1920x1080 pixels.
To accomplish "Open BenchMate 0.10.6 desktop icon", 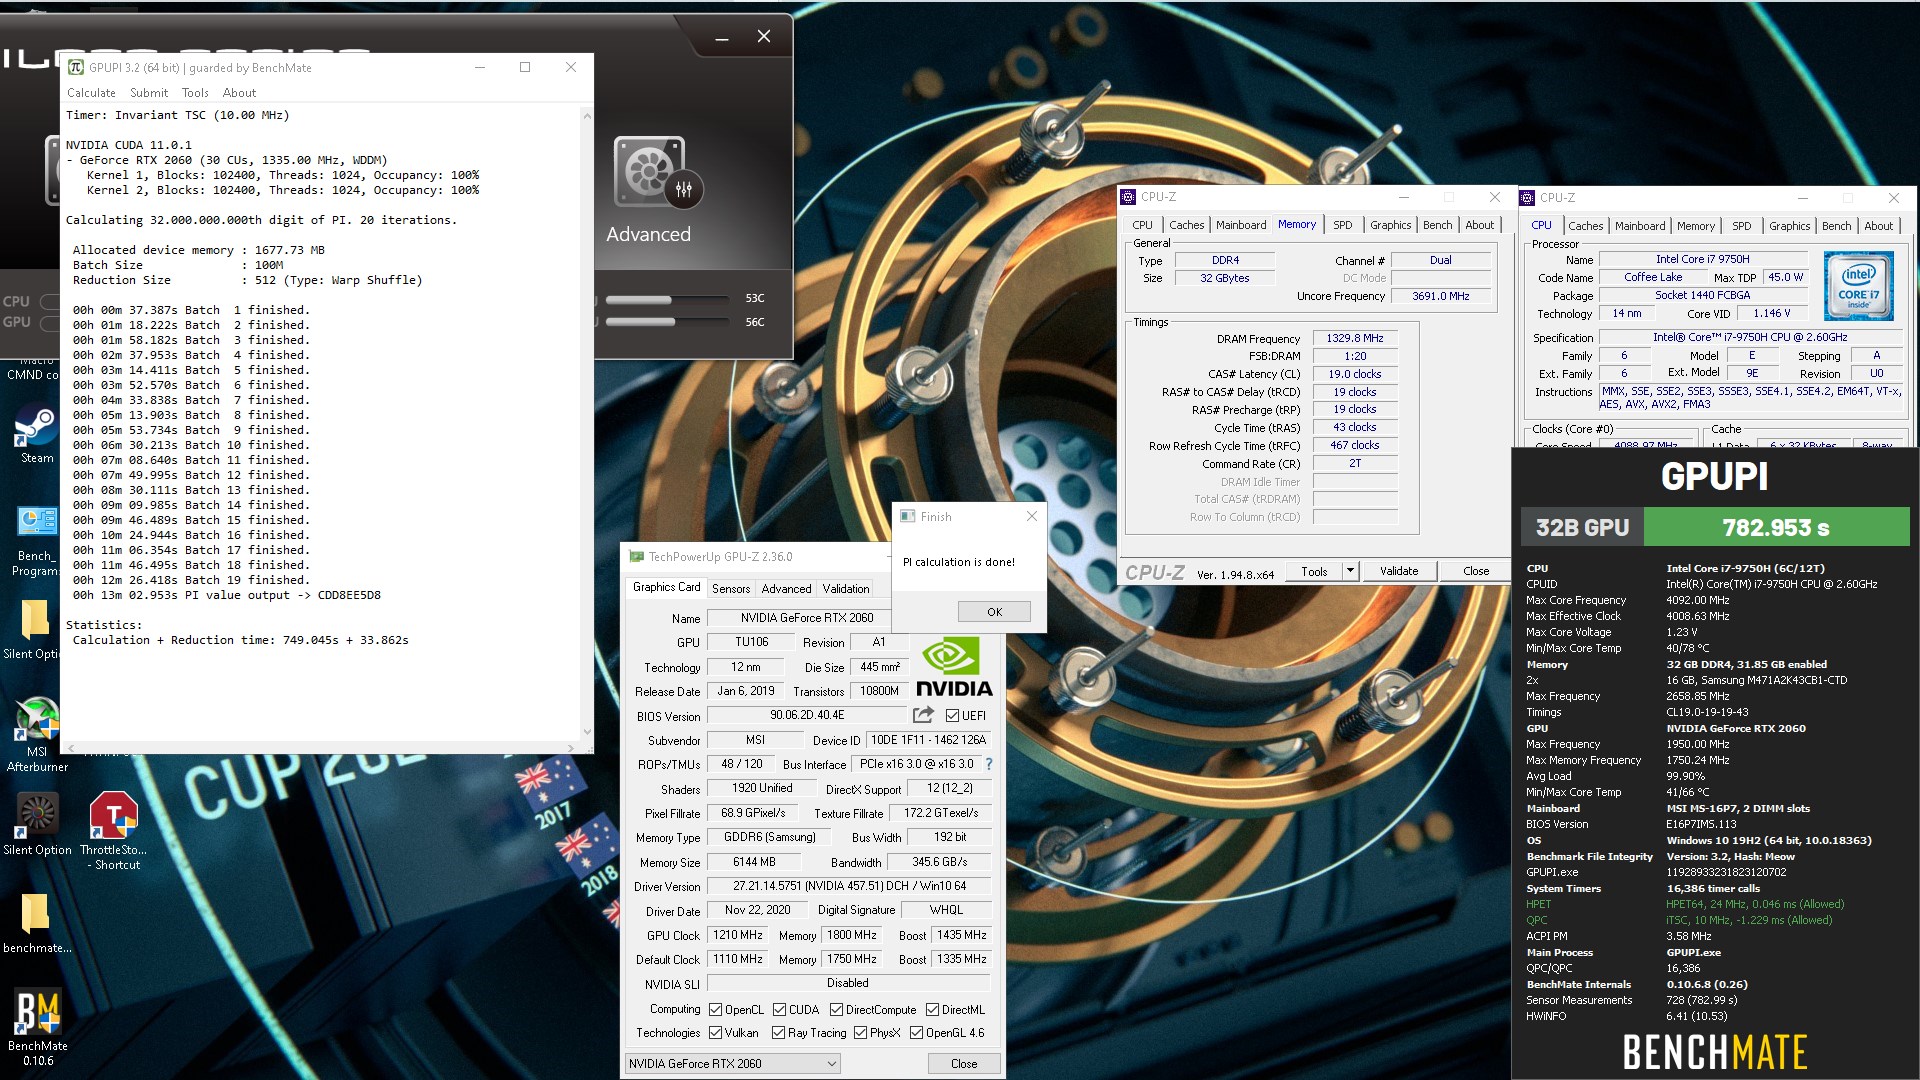I will pyautogui.click(x=37, y=1027).
